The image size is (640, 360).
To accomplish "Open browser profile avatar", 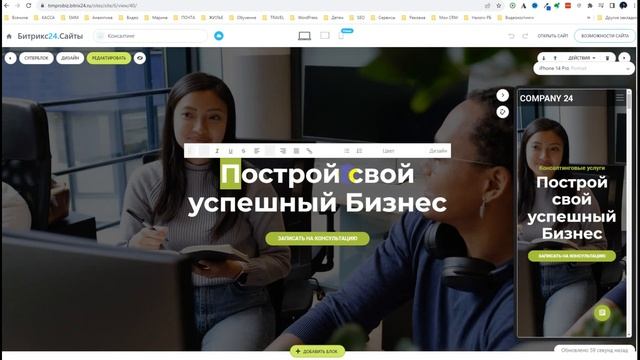I will coord(623,5).
